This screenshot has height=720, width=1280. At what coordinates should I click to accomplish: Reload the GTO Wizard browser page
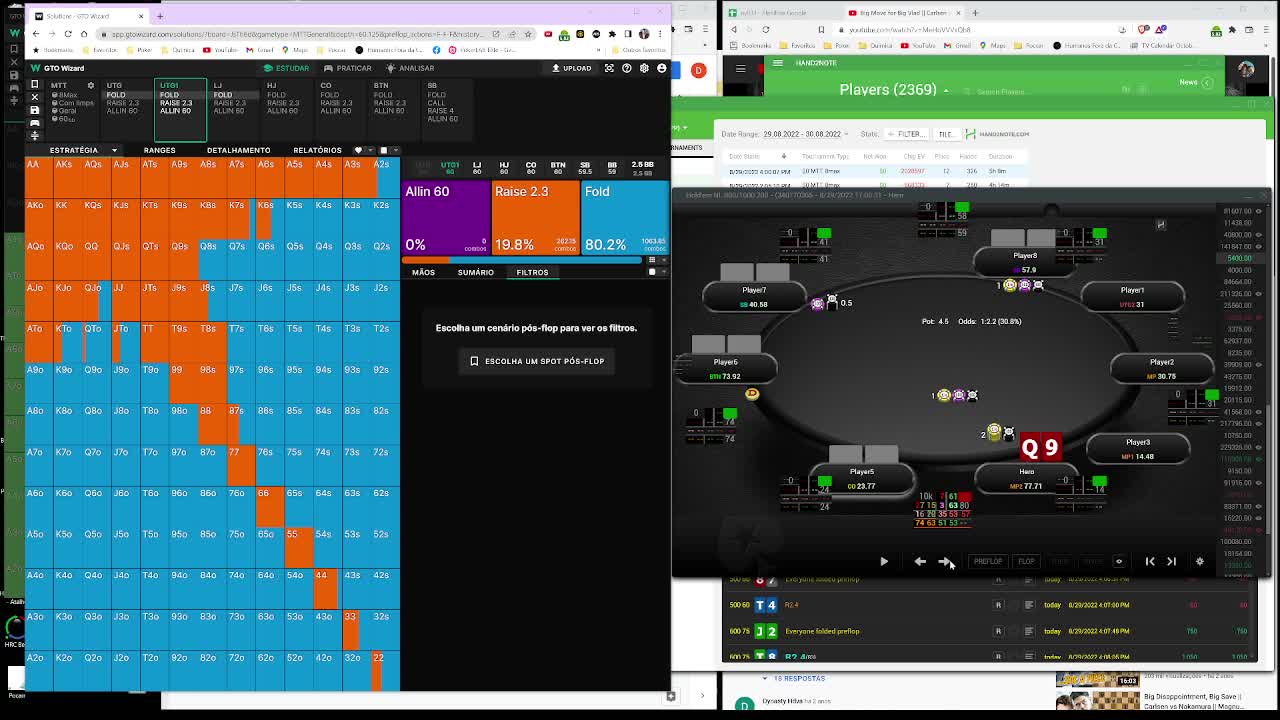point(68,34)
